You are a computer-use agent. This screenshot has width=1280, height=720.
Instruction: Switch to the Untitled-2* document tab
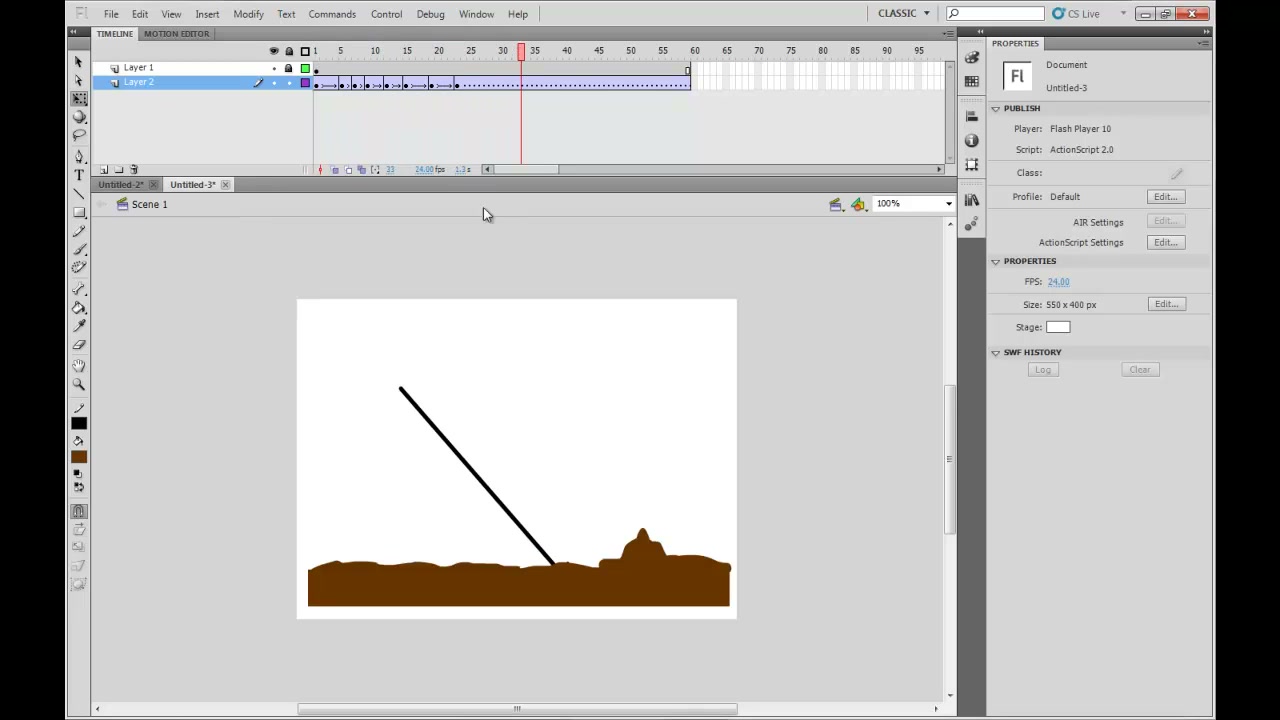121,185
